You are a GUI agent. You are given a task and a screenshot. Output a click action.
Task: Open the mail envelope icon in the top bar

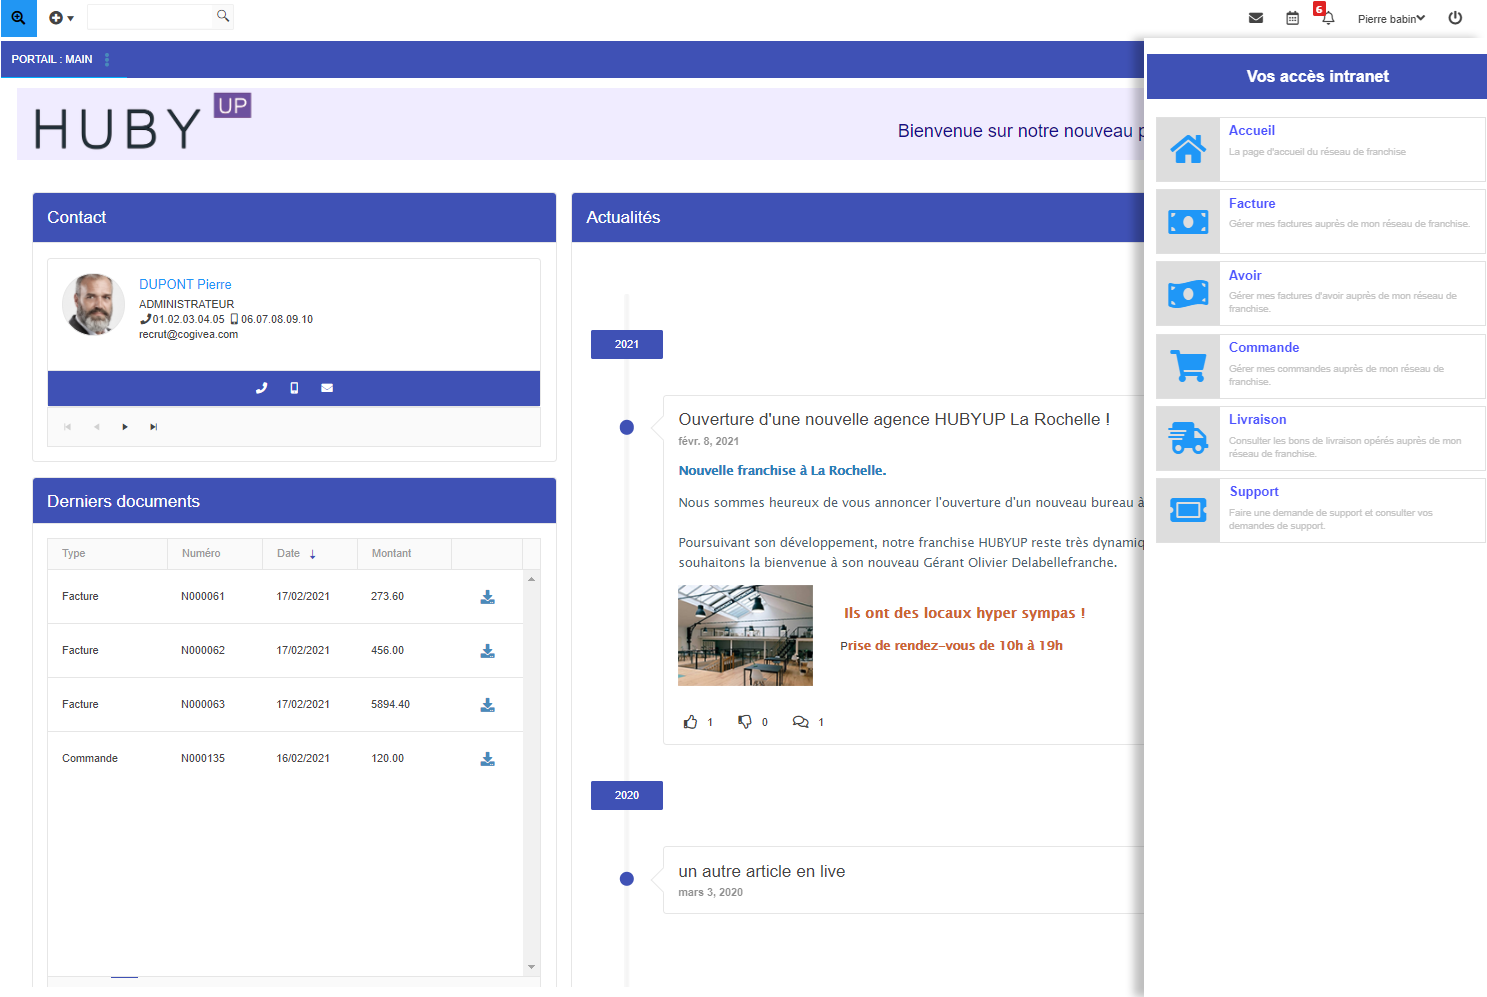1256,18
